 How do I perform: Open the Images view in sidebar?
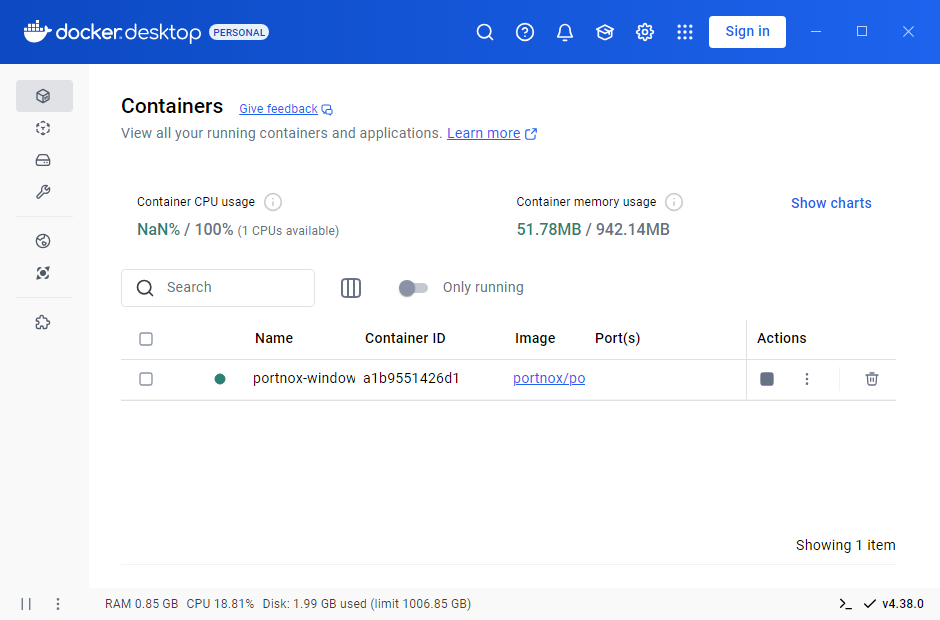[x=43, y=128]
